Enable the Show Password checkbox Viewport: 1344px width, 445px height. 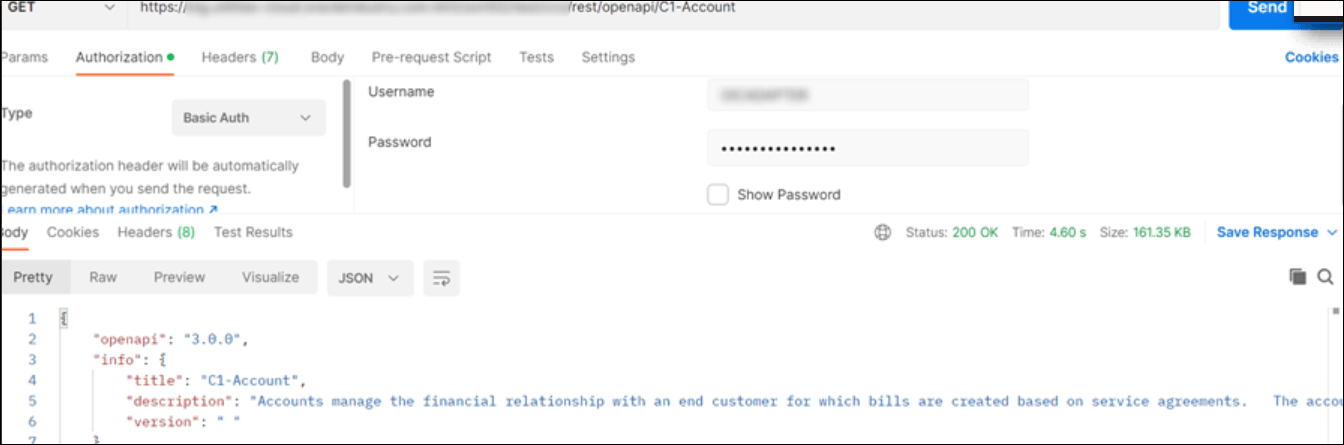[717, 194]
